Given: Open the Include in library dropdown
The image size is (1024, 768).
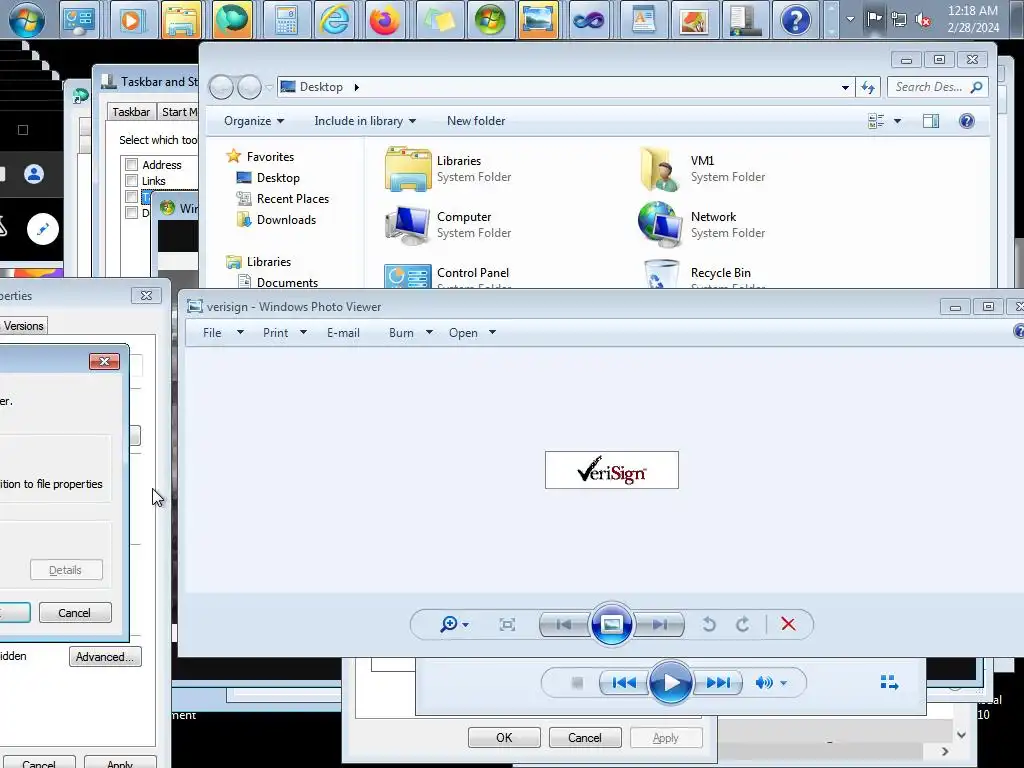Looking at the screenshot, I should point(365,121).
